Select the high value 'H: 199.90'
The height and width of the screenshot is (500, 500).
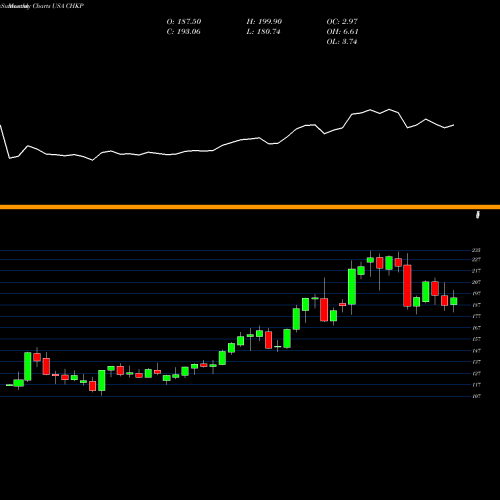pos(264,22)
